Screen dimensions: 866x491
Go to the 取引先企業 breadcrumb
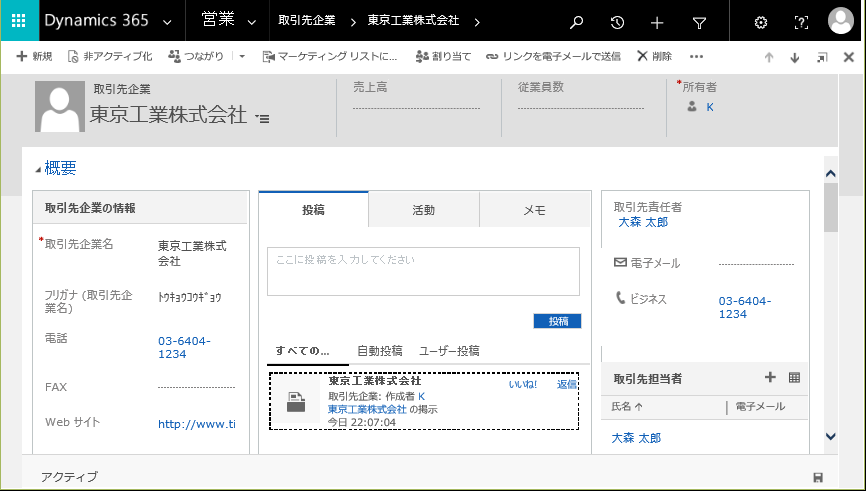coord(307,21)
